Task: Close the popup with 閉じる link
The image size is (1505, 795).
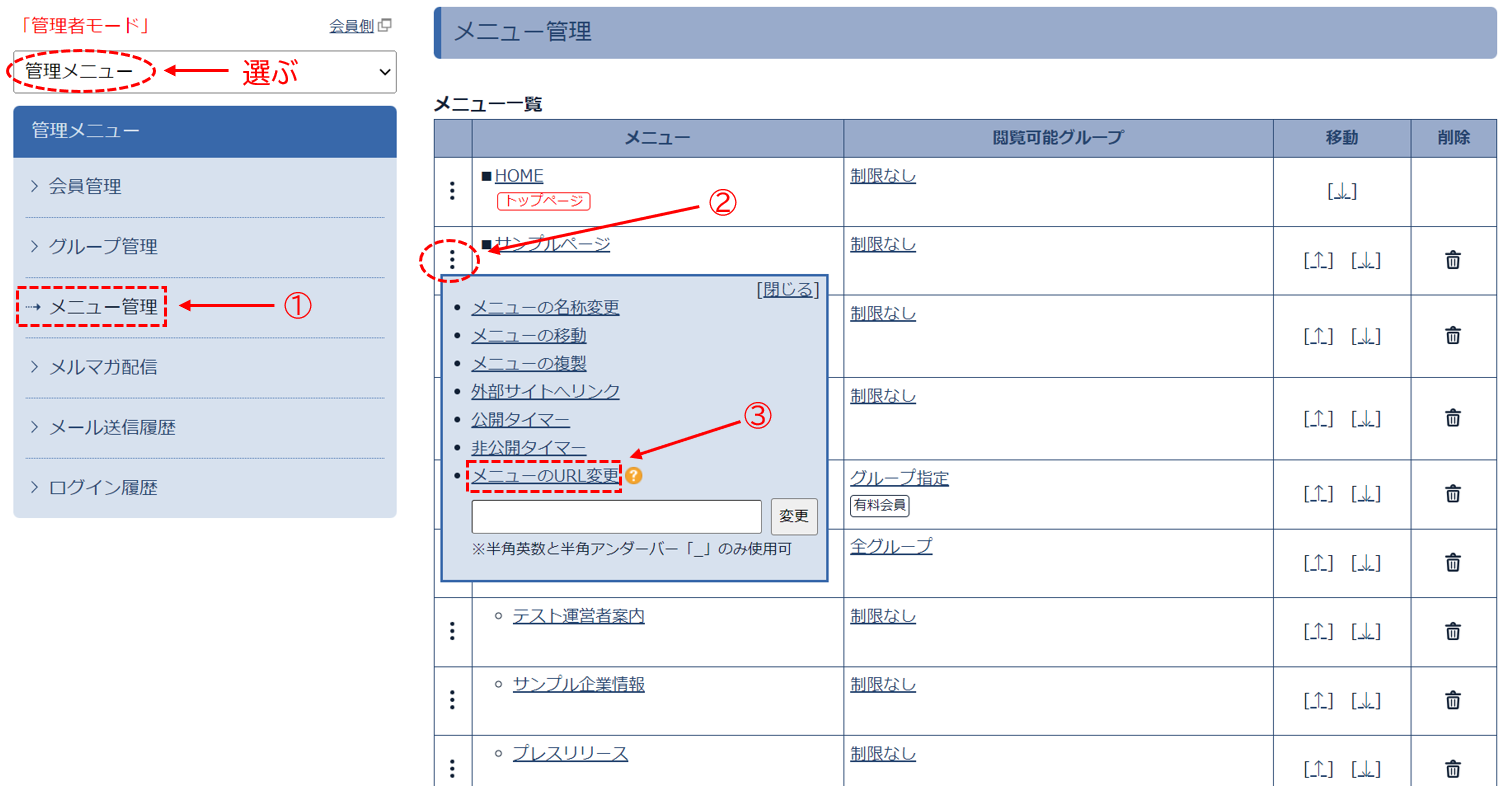Action: (789, 289)
